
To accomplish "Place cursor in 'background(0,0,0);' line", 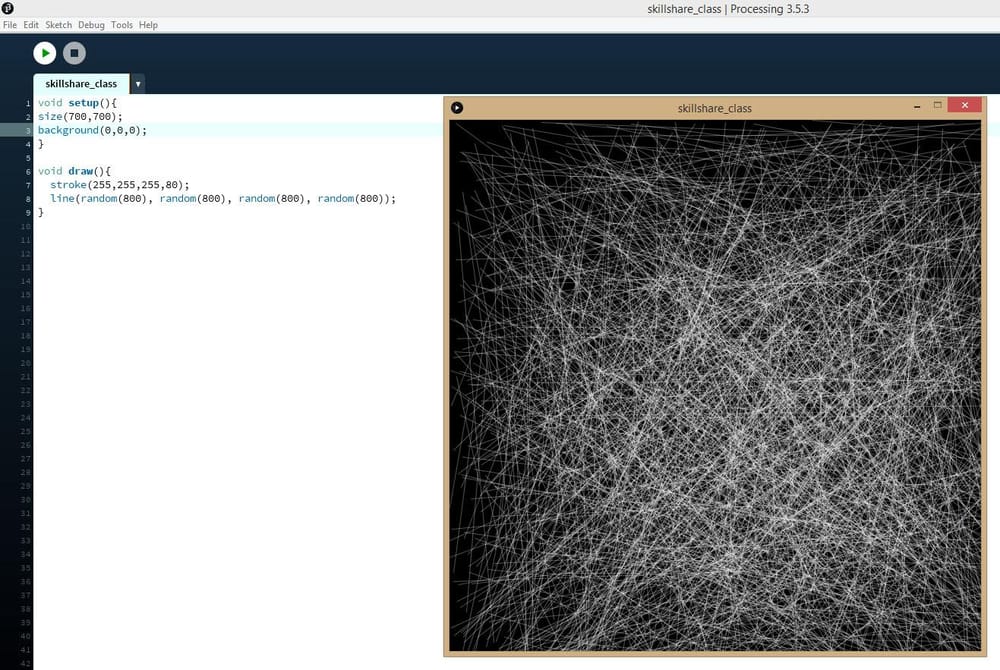I will pyautogui.click(x=92, y=130).
